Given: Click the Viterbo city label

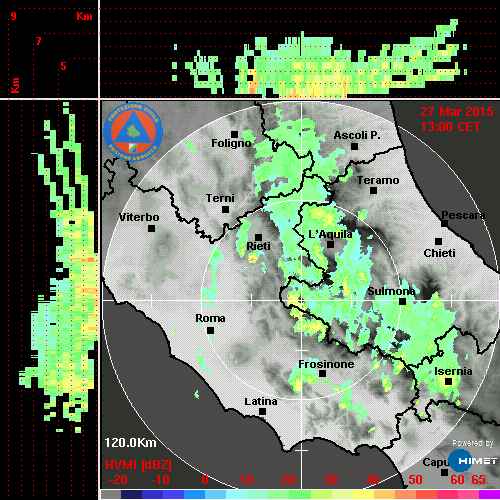Looking at the screenshot, I should 139,217.
